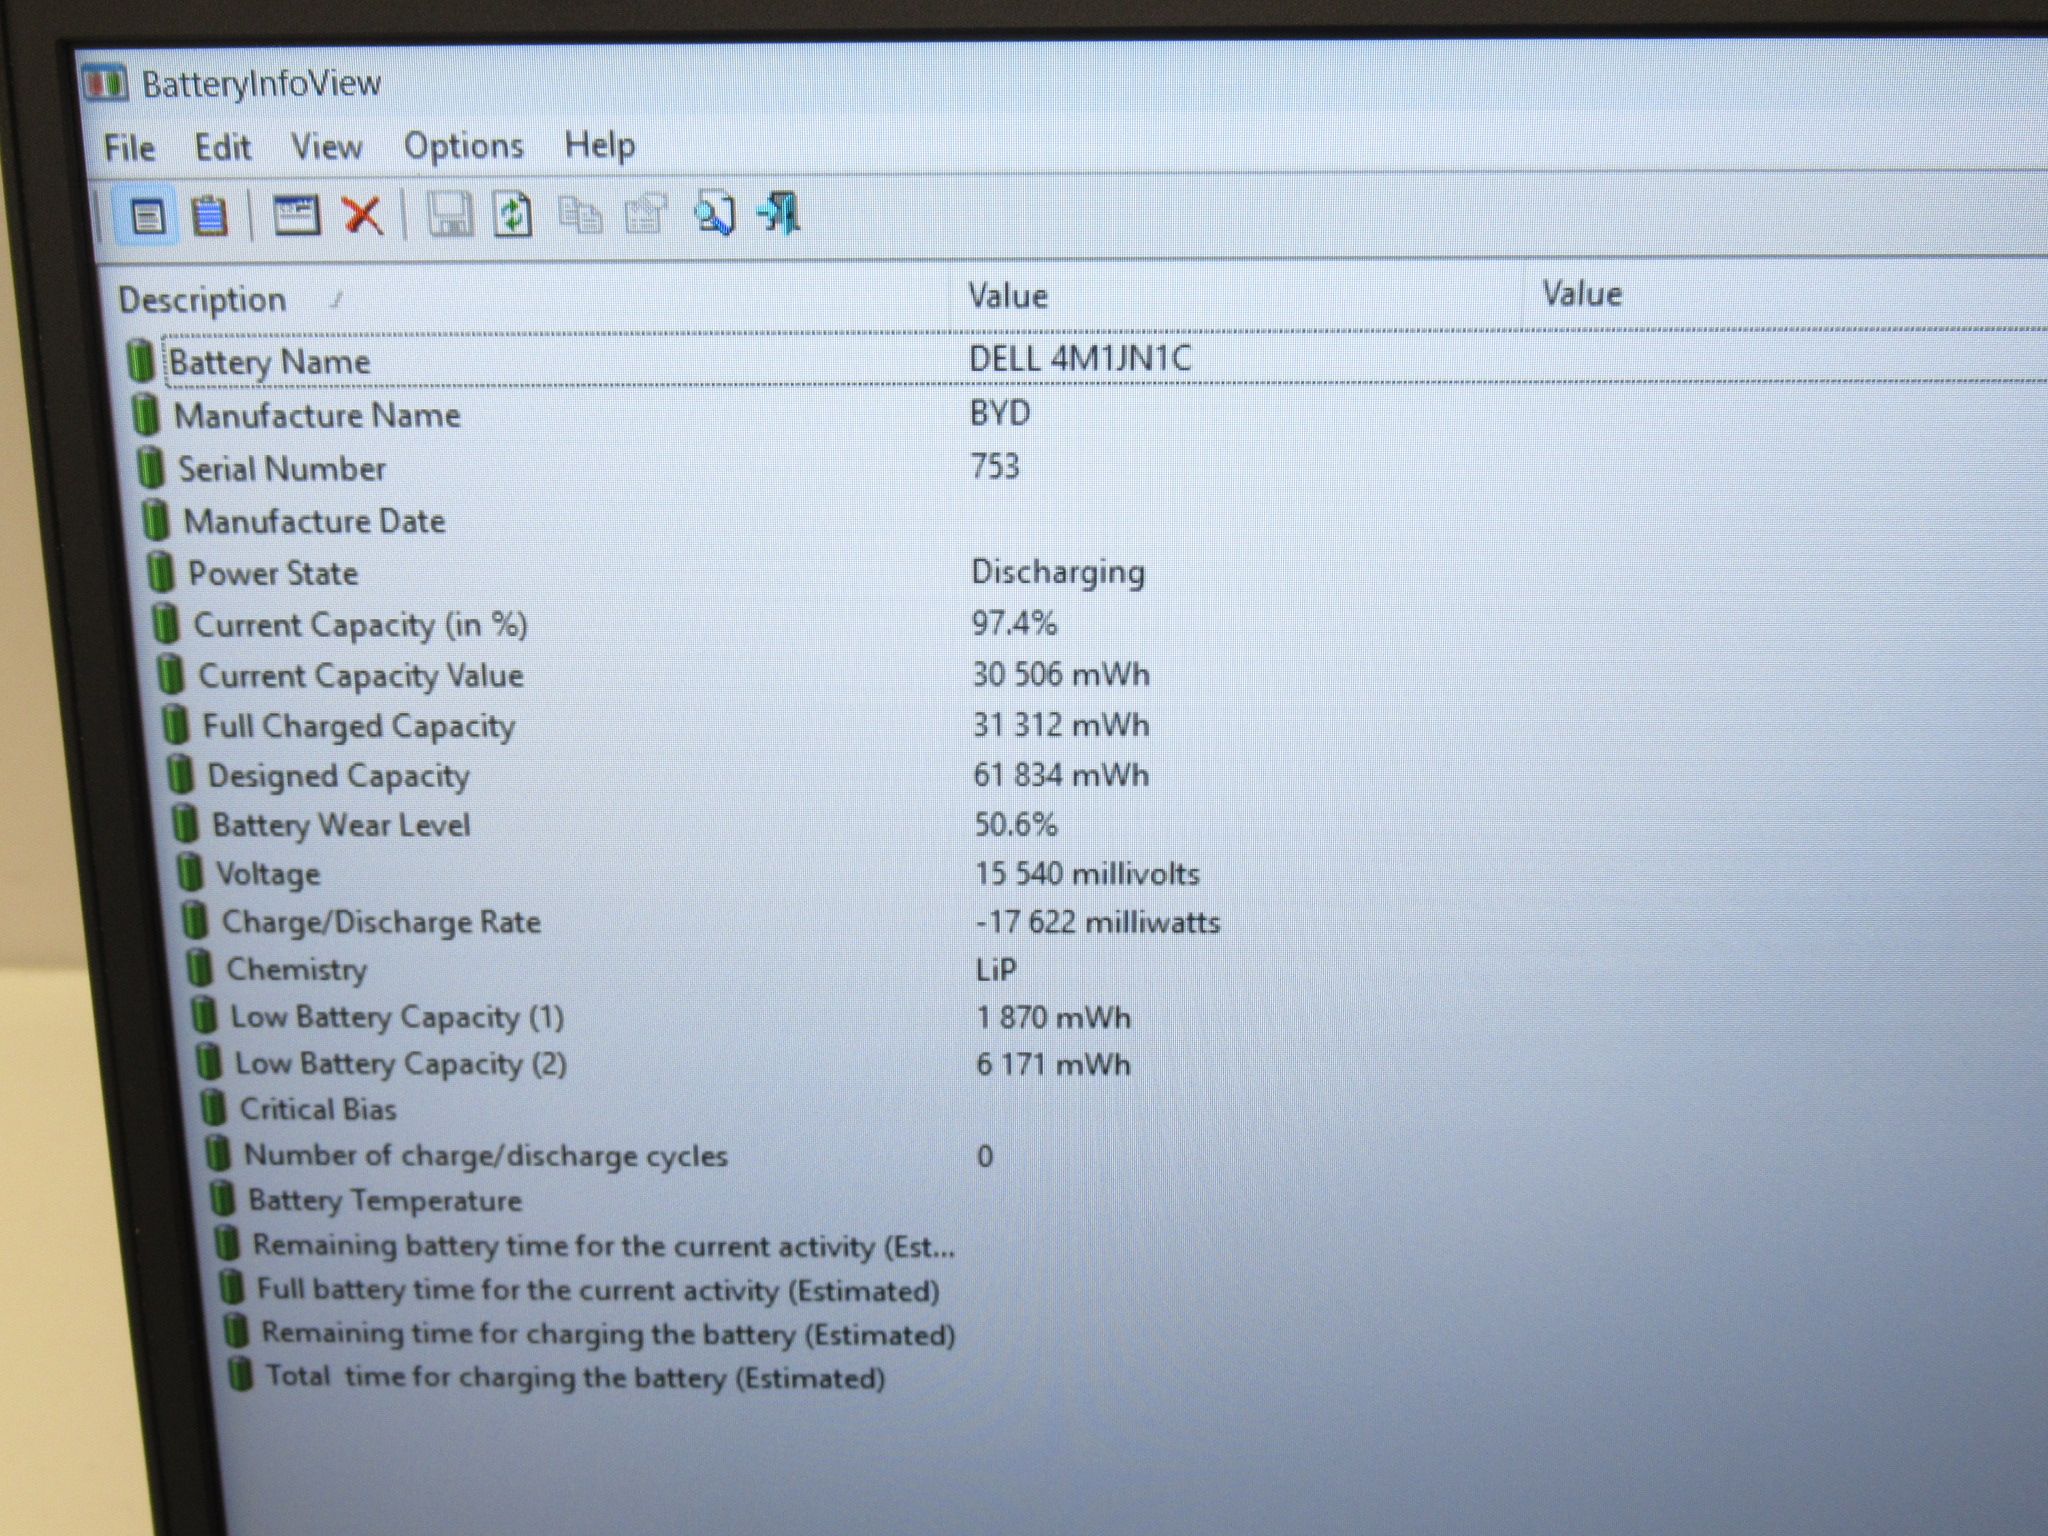
Task: Select the Full Charged Capacity row
Action: point(1102,725)
